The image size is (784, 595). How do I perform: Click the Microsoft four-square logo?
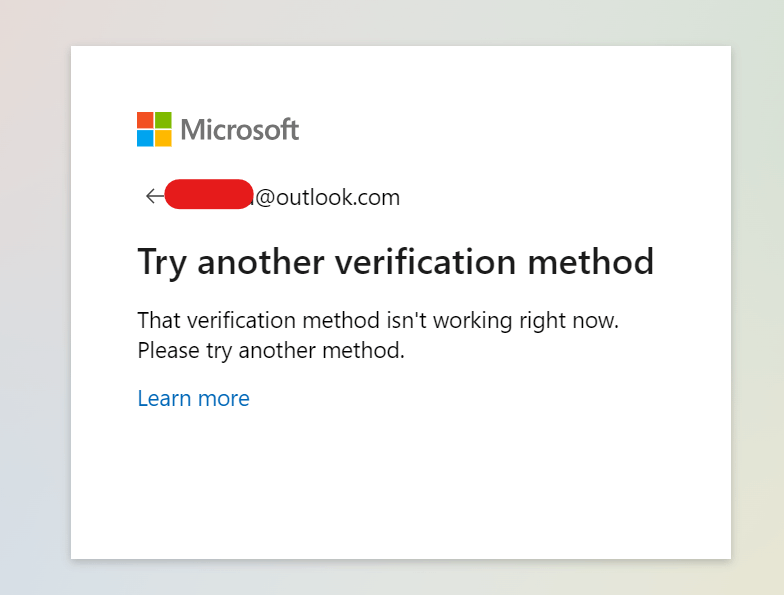[x=154, y=129]
